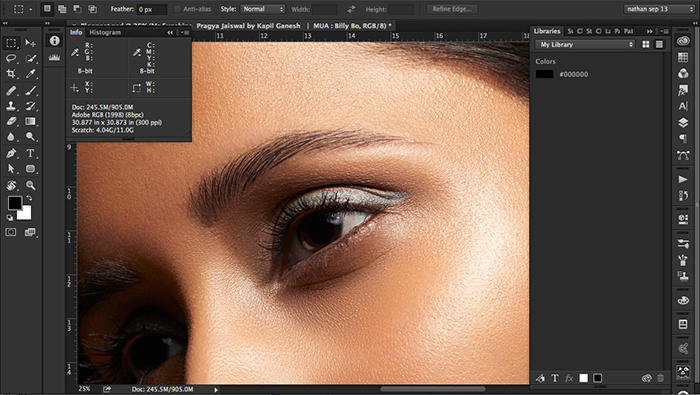Select the Rectangular Marquee tool in toolbox
This screenshot has height=395, width=700.
click(11, 43)
